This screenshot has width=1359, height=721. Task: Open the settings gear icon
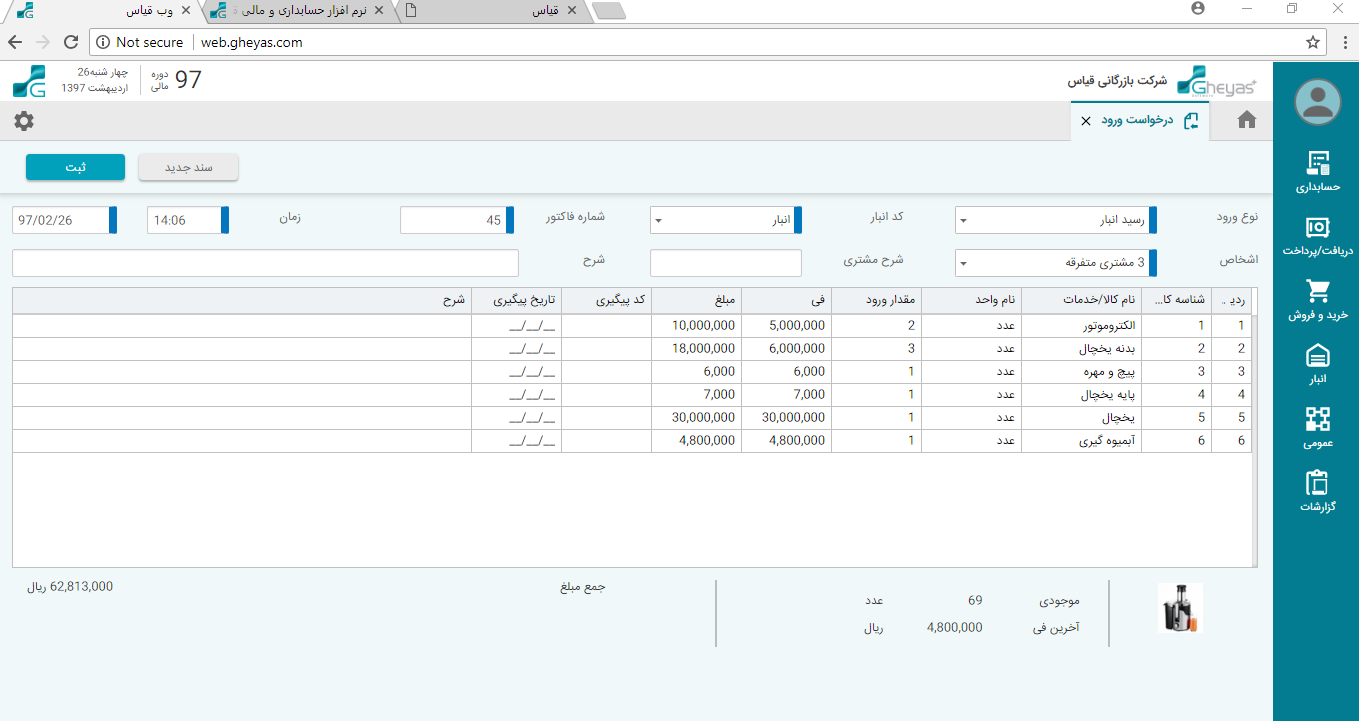pyautogui.click(x=24, y=121)
